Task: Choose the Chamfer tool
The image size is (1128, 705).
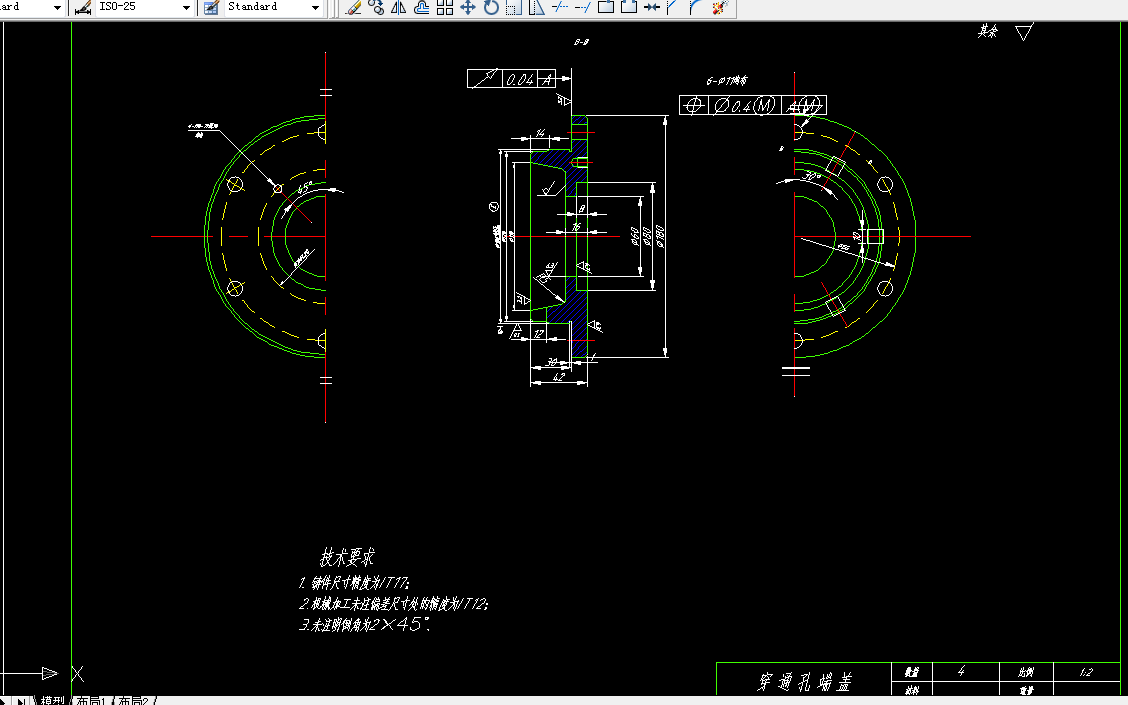Action: tap(673, 7)
